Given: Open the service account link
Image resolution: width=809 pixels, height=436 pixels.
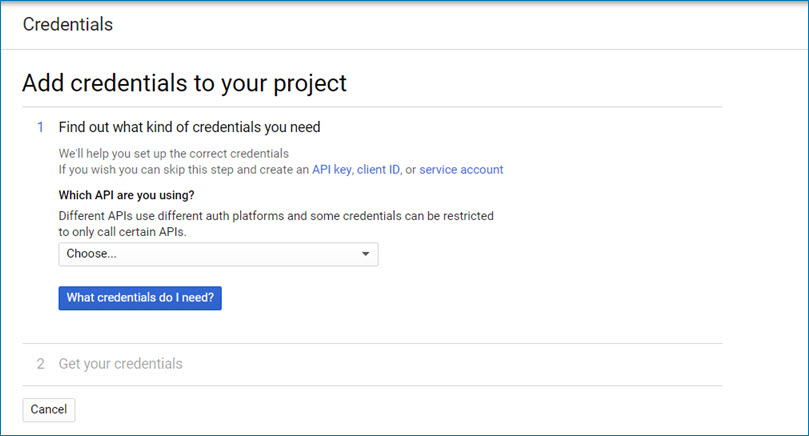Looking at the screenshot, I should (x=461, y=170).
